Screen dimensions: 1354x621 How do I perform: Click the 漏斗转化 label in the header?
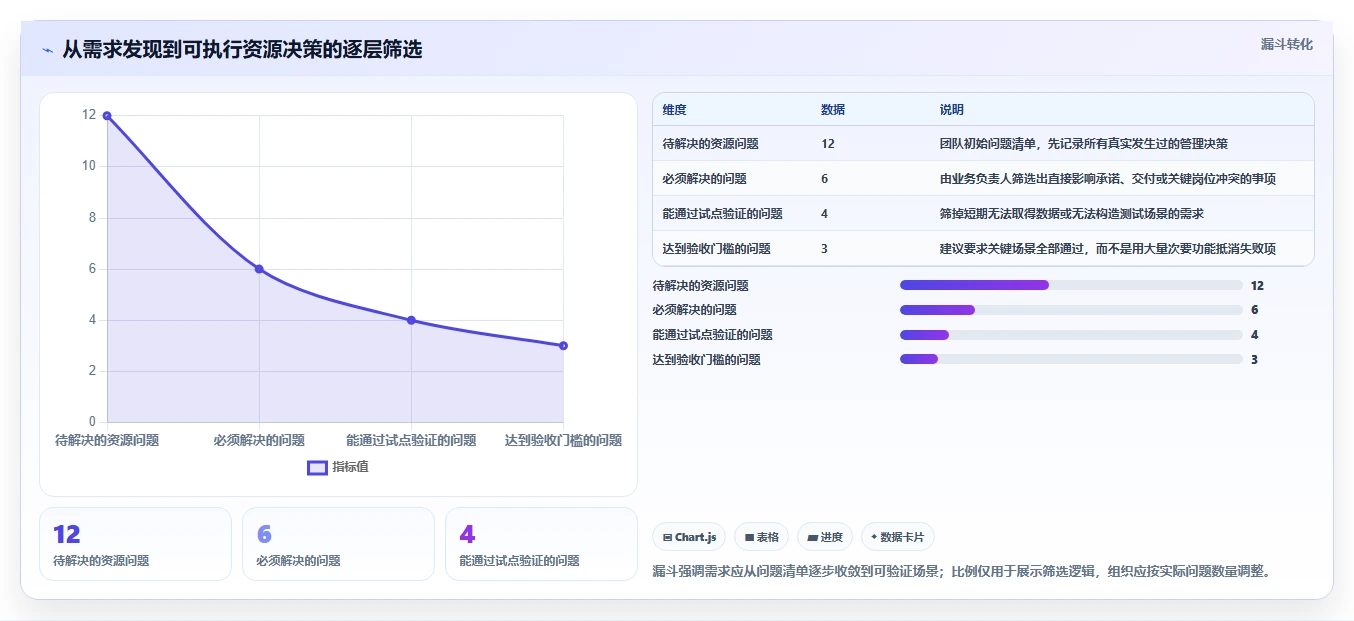point(1286,45)
